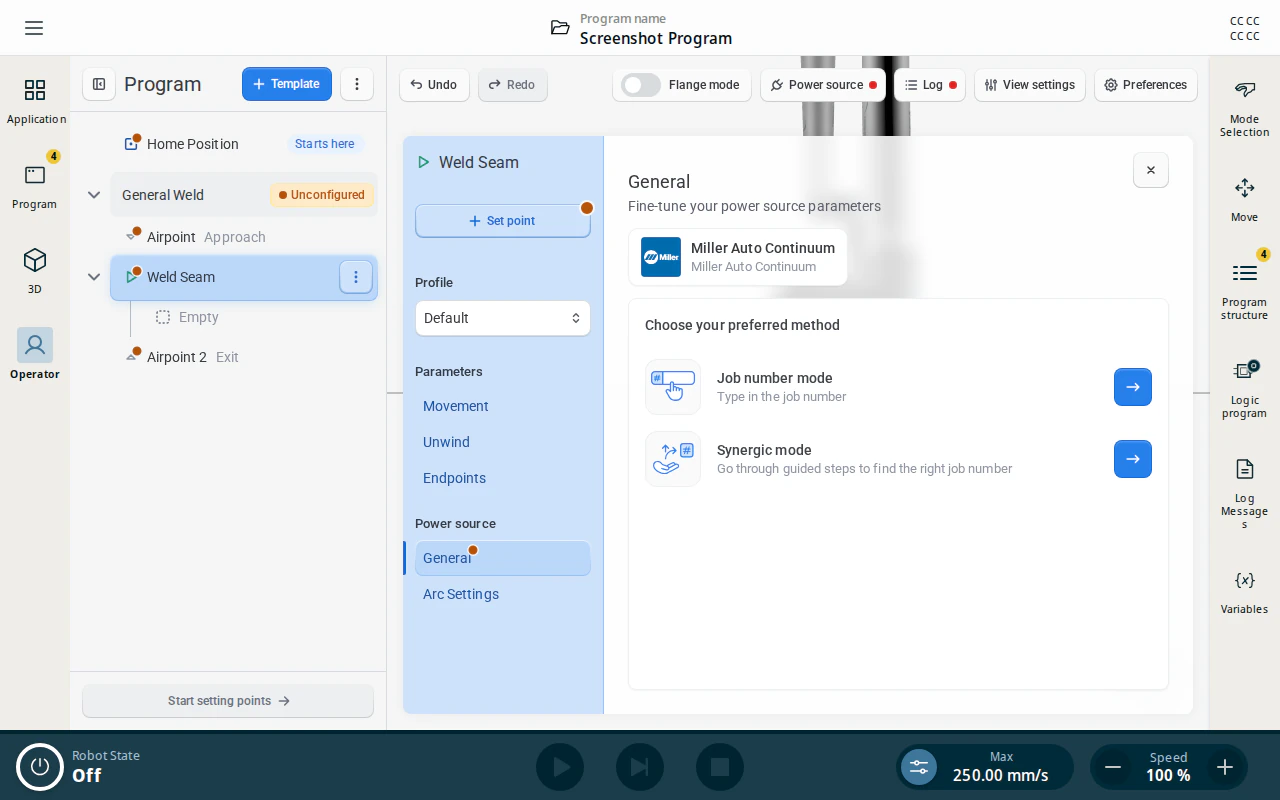Screen dimensions: 1280x800
Task: Choose Synergic mode arrow
Action: pyautogui.click(x=1133, y=459)
